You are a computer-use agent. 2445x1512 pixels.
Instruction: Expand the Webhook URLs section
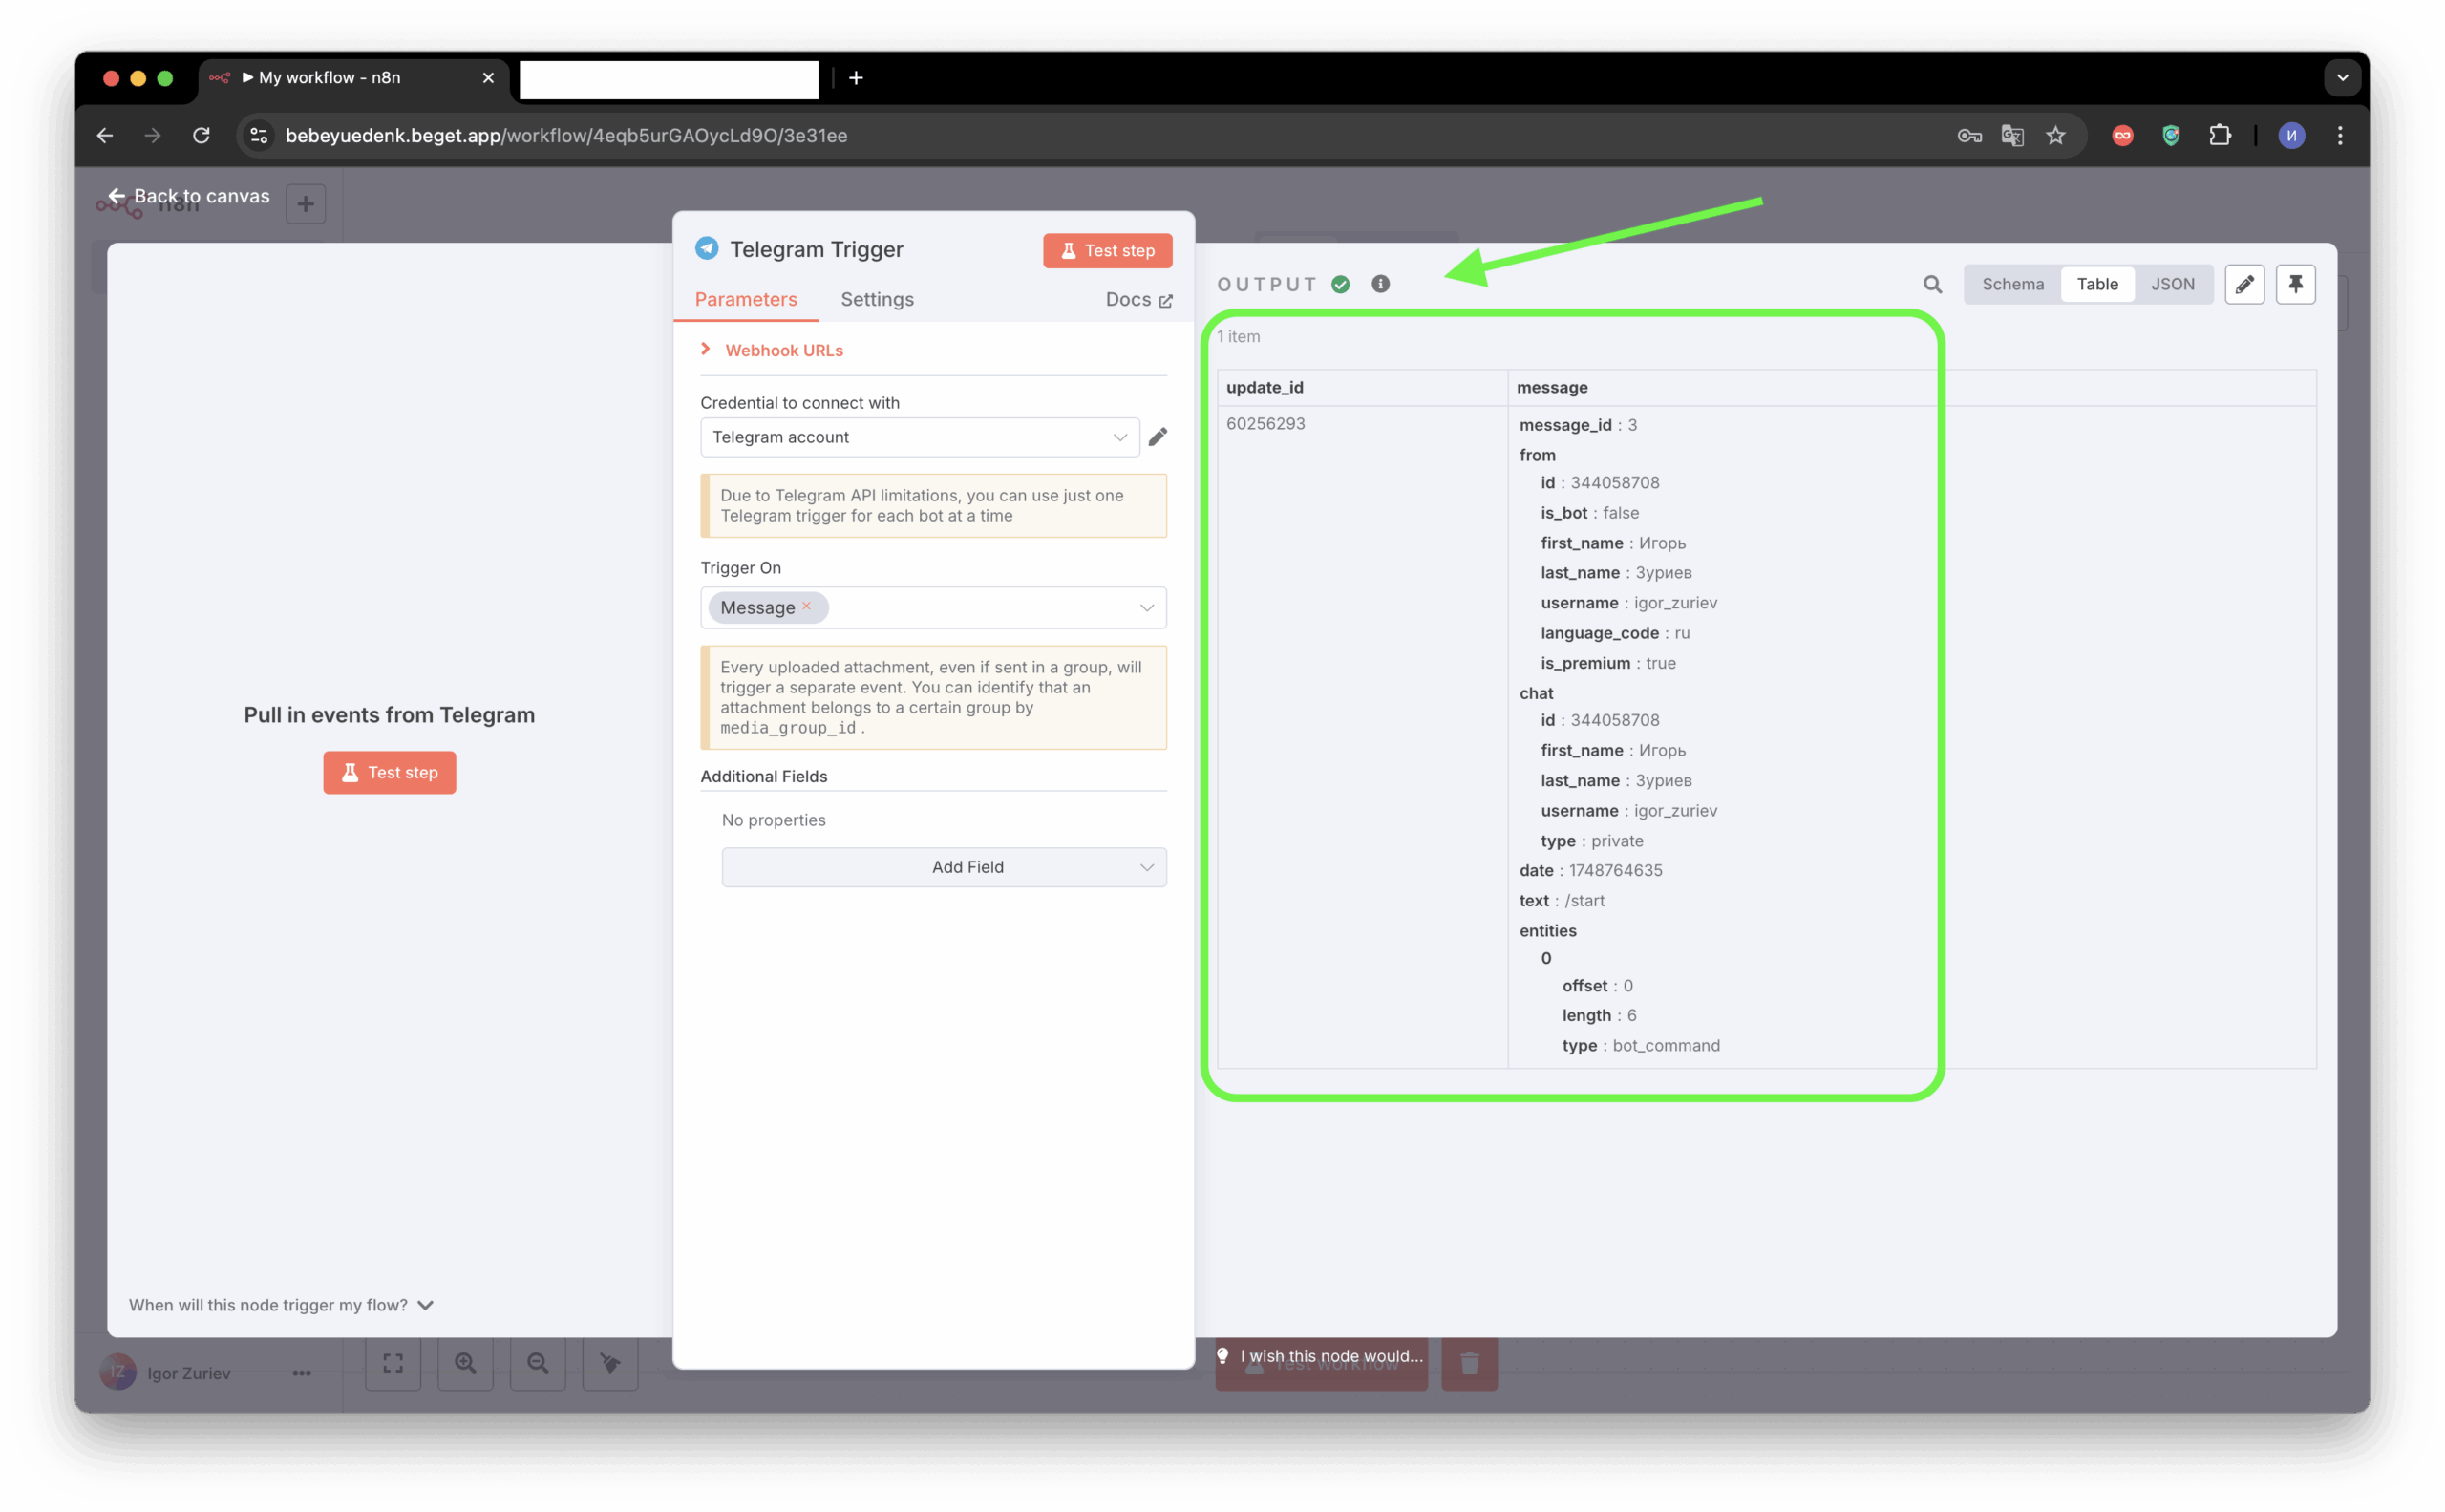pos(783,350)
